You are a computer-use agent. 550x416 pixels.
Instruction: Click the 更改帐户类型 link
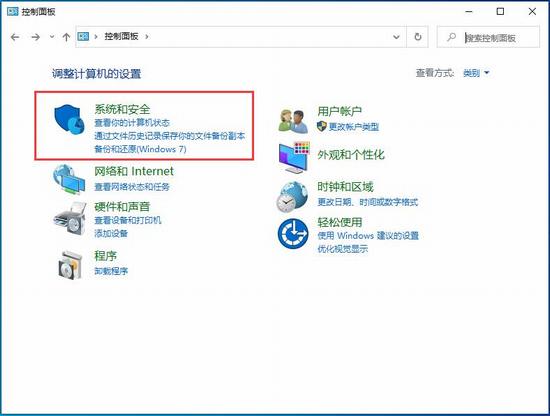354,127
